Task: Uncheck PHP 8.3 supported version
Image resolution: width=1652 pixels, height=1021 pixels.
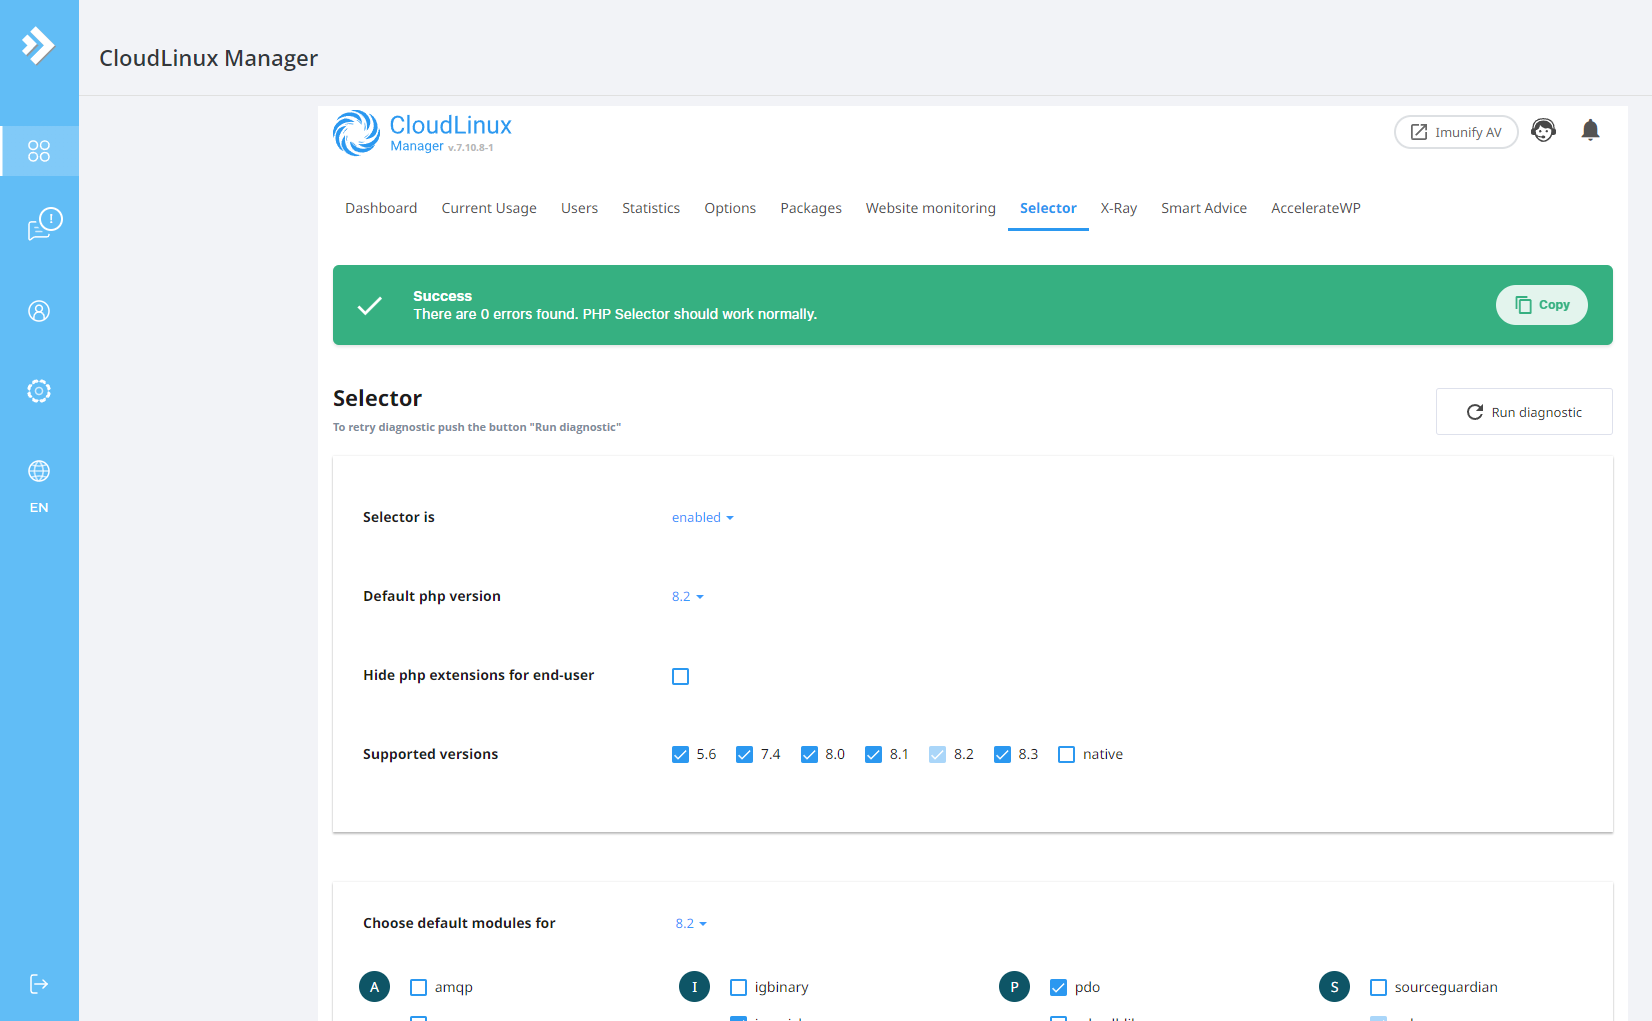Action: 1002,754
